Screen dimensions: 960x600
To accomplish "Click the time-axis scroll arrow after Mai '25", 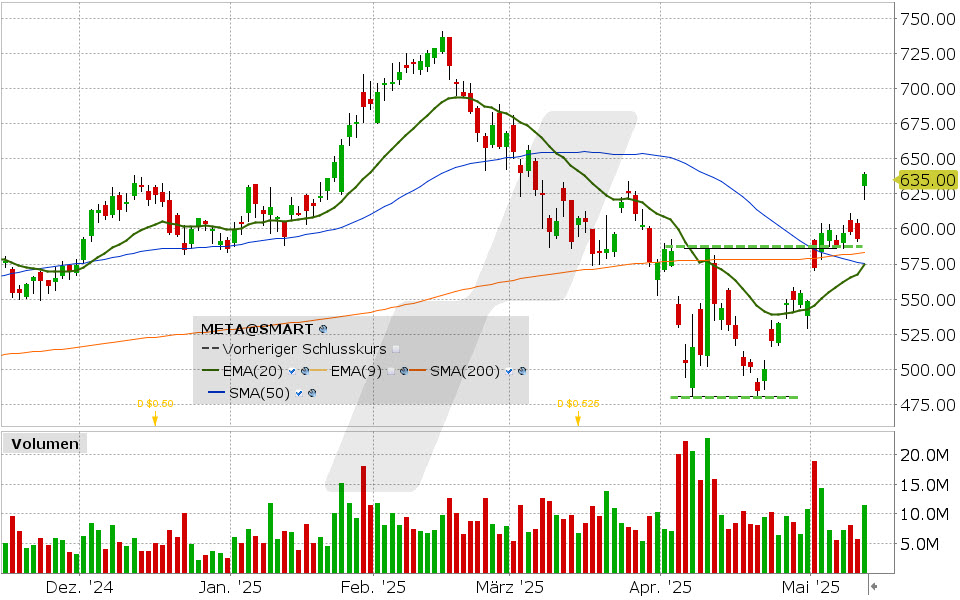I will [874, 587].
